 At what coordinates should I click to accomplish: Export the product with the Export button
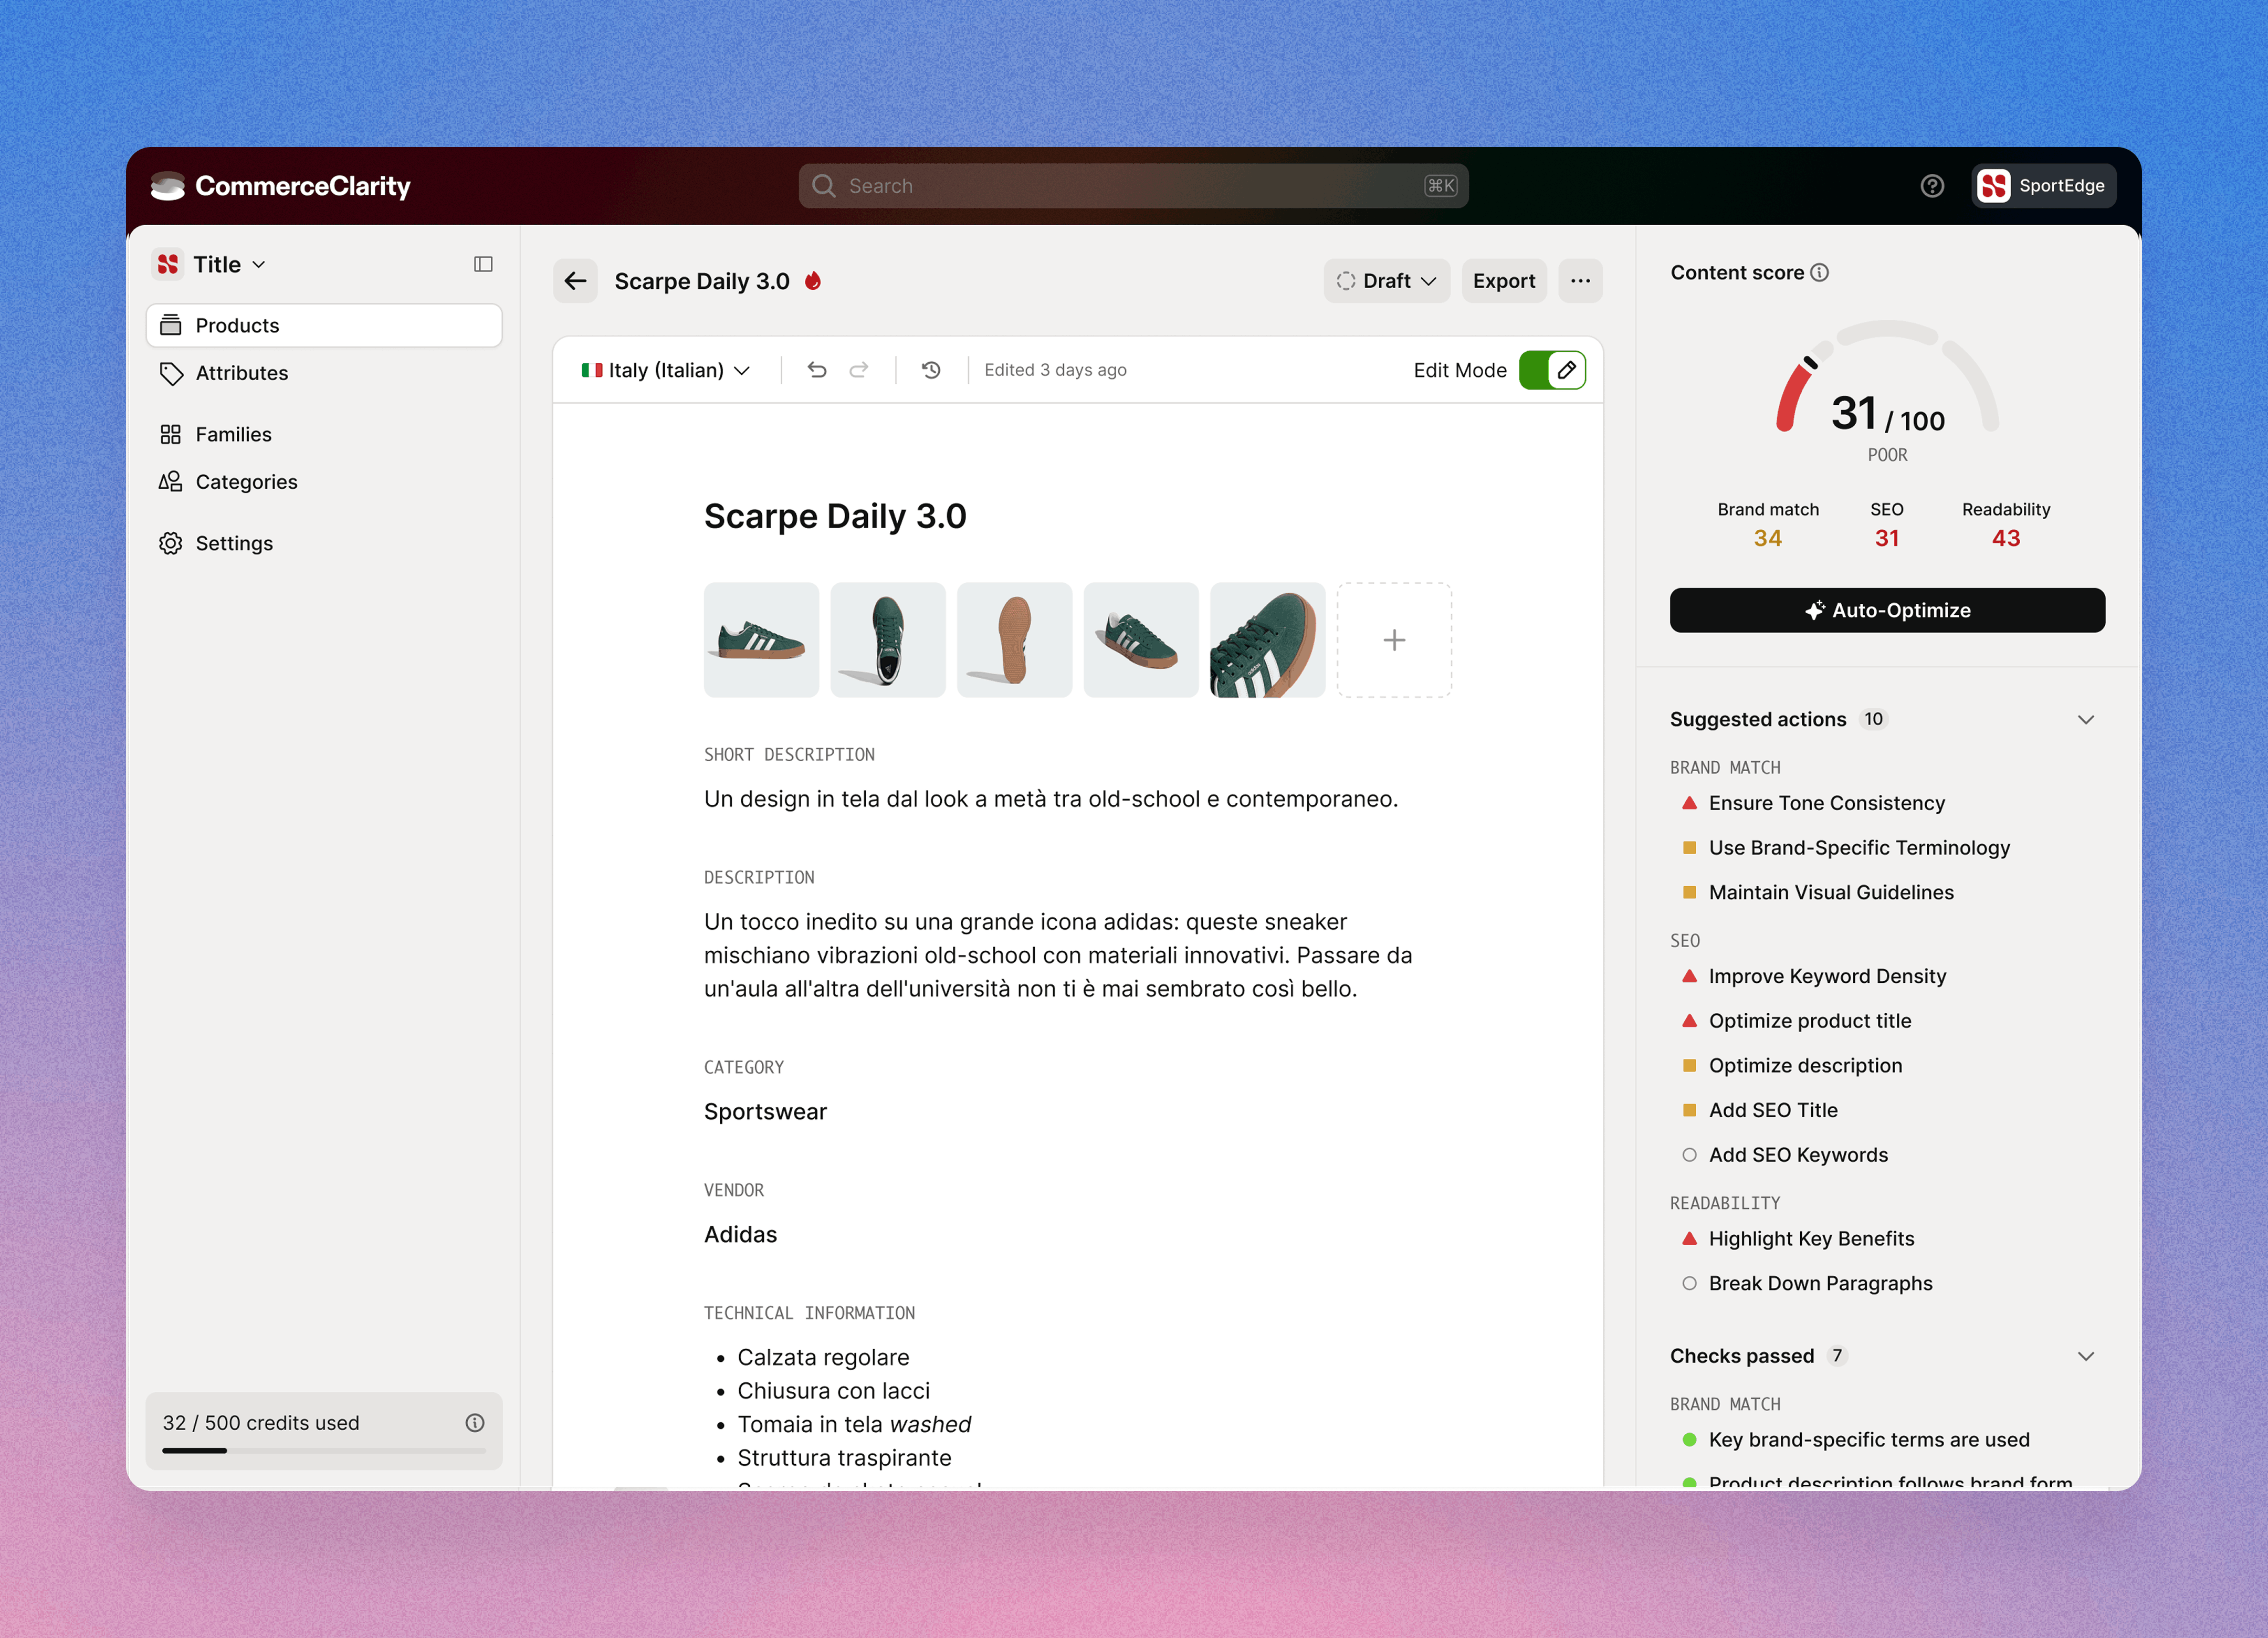[x=1504, y=281]
